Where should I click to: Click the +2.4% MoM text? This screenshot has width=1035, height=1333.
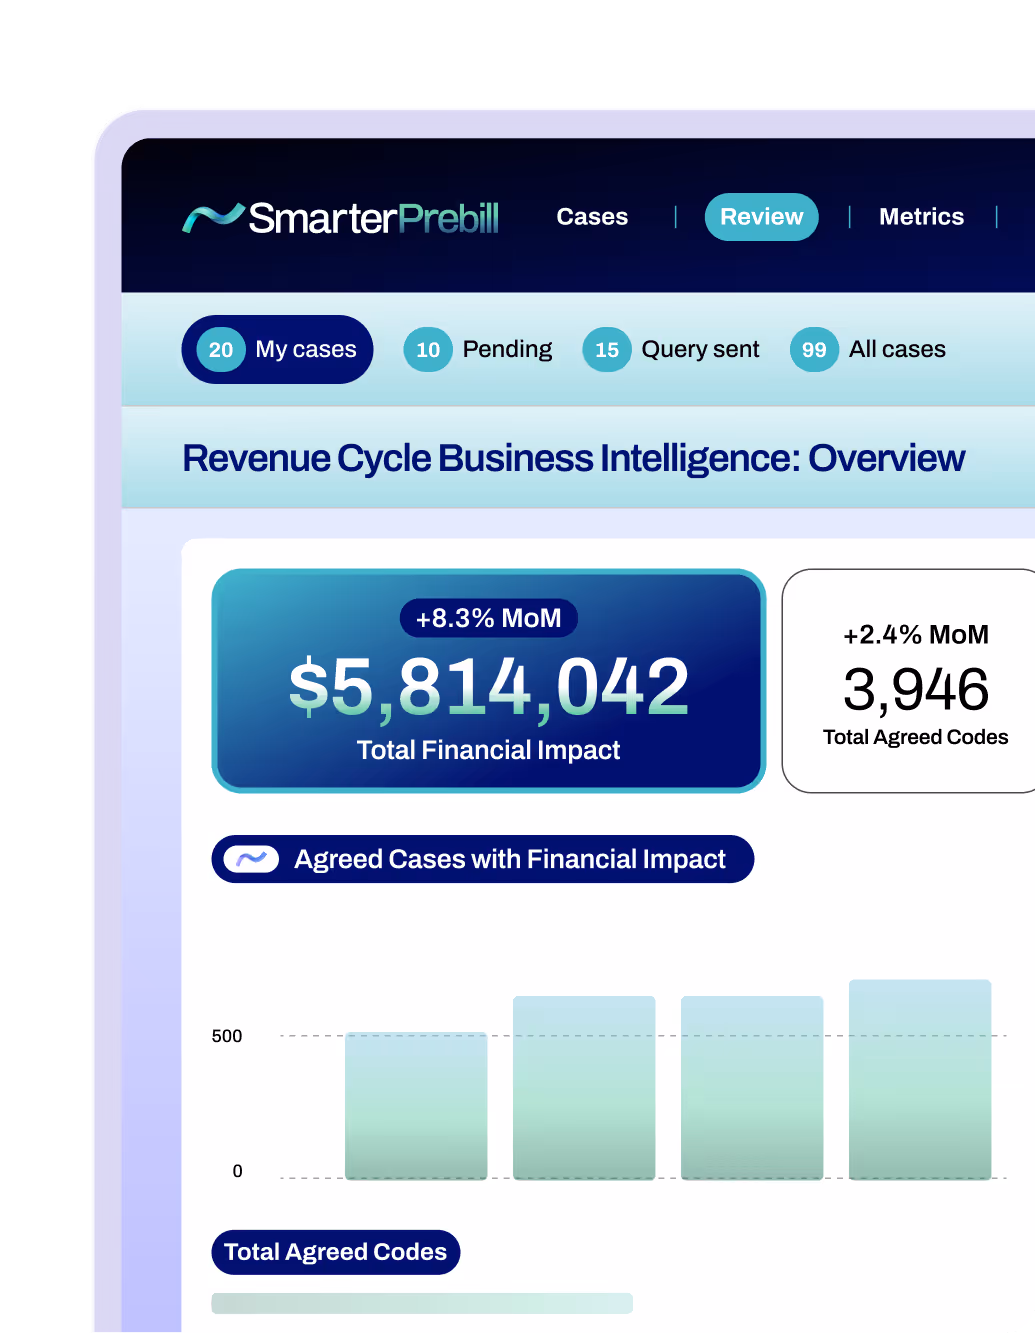click(x=916, y=634)
